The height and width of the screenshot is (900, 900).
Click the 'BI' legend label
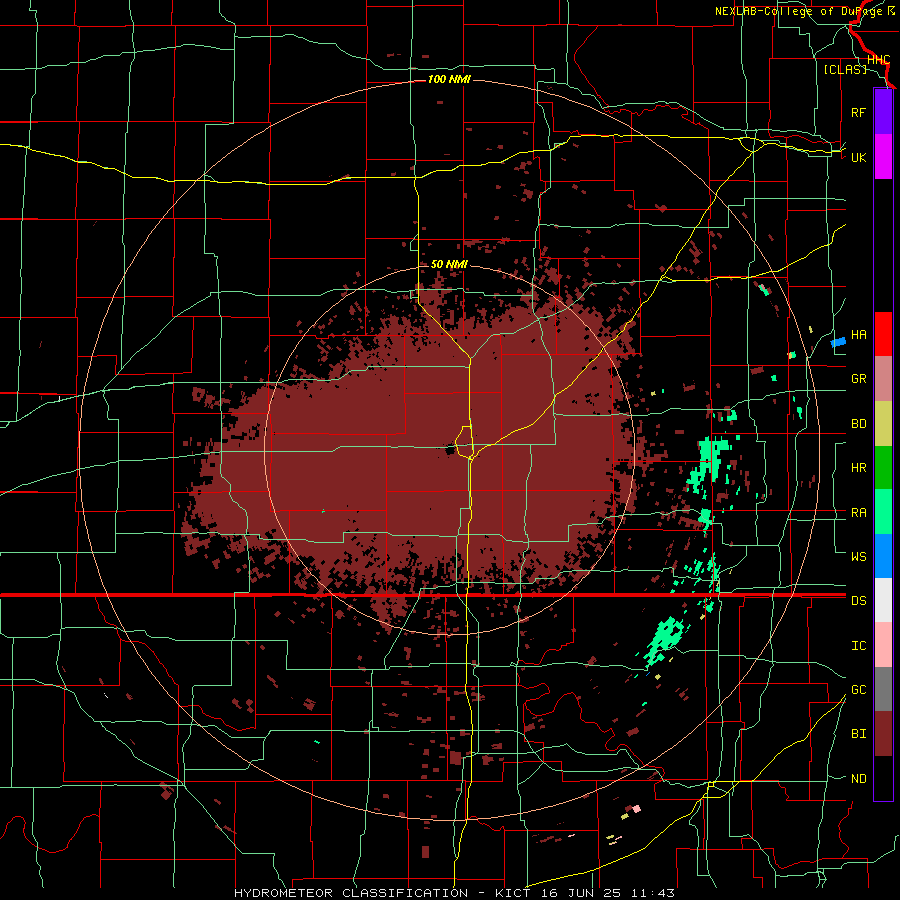858,734
